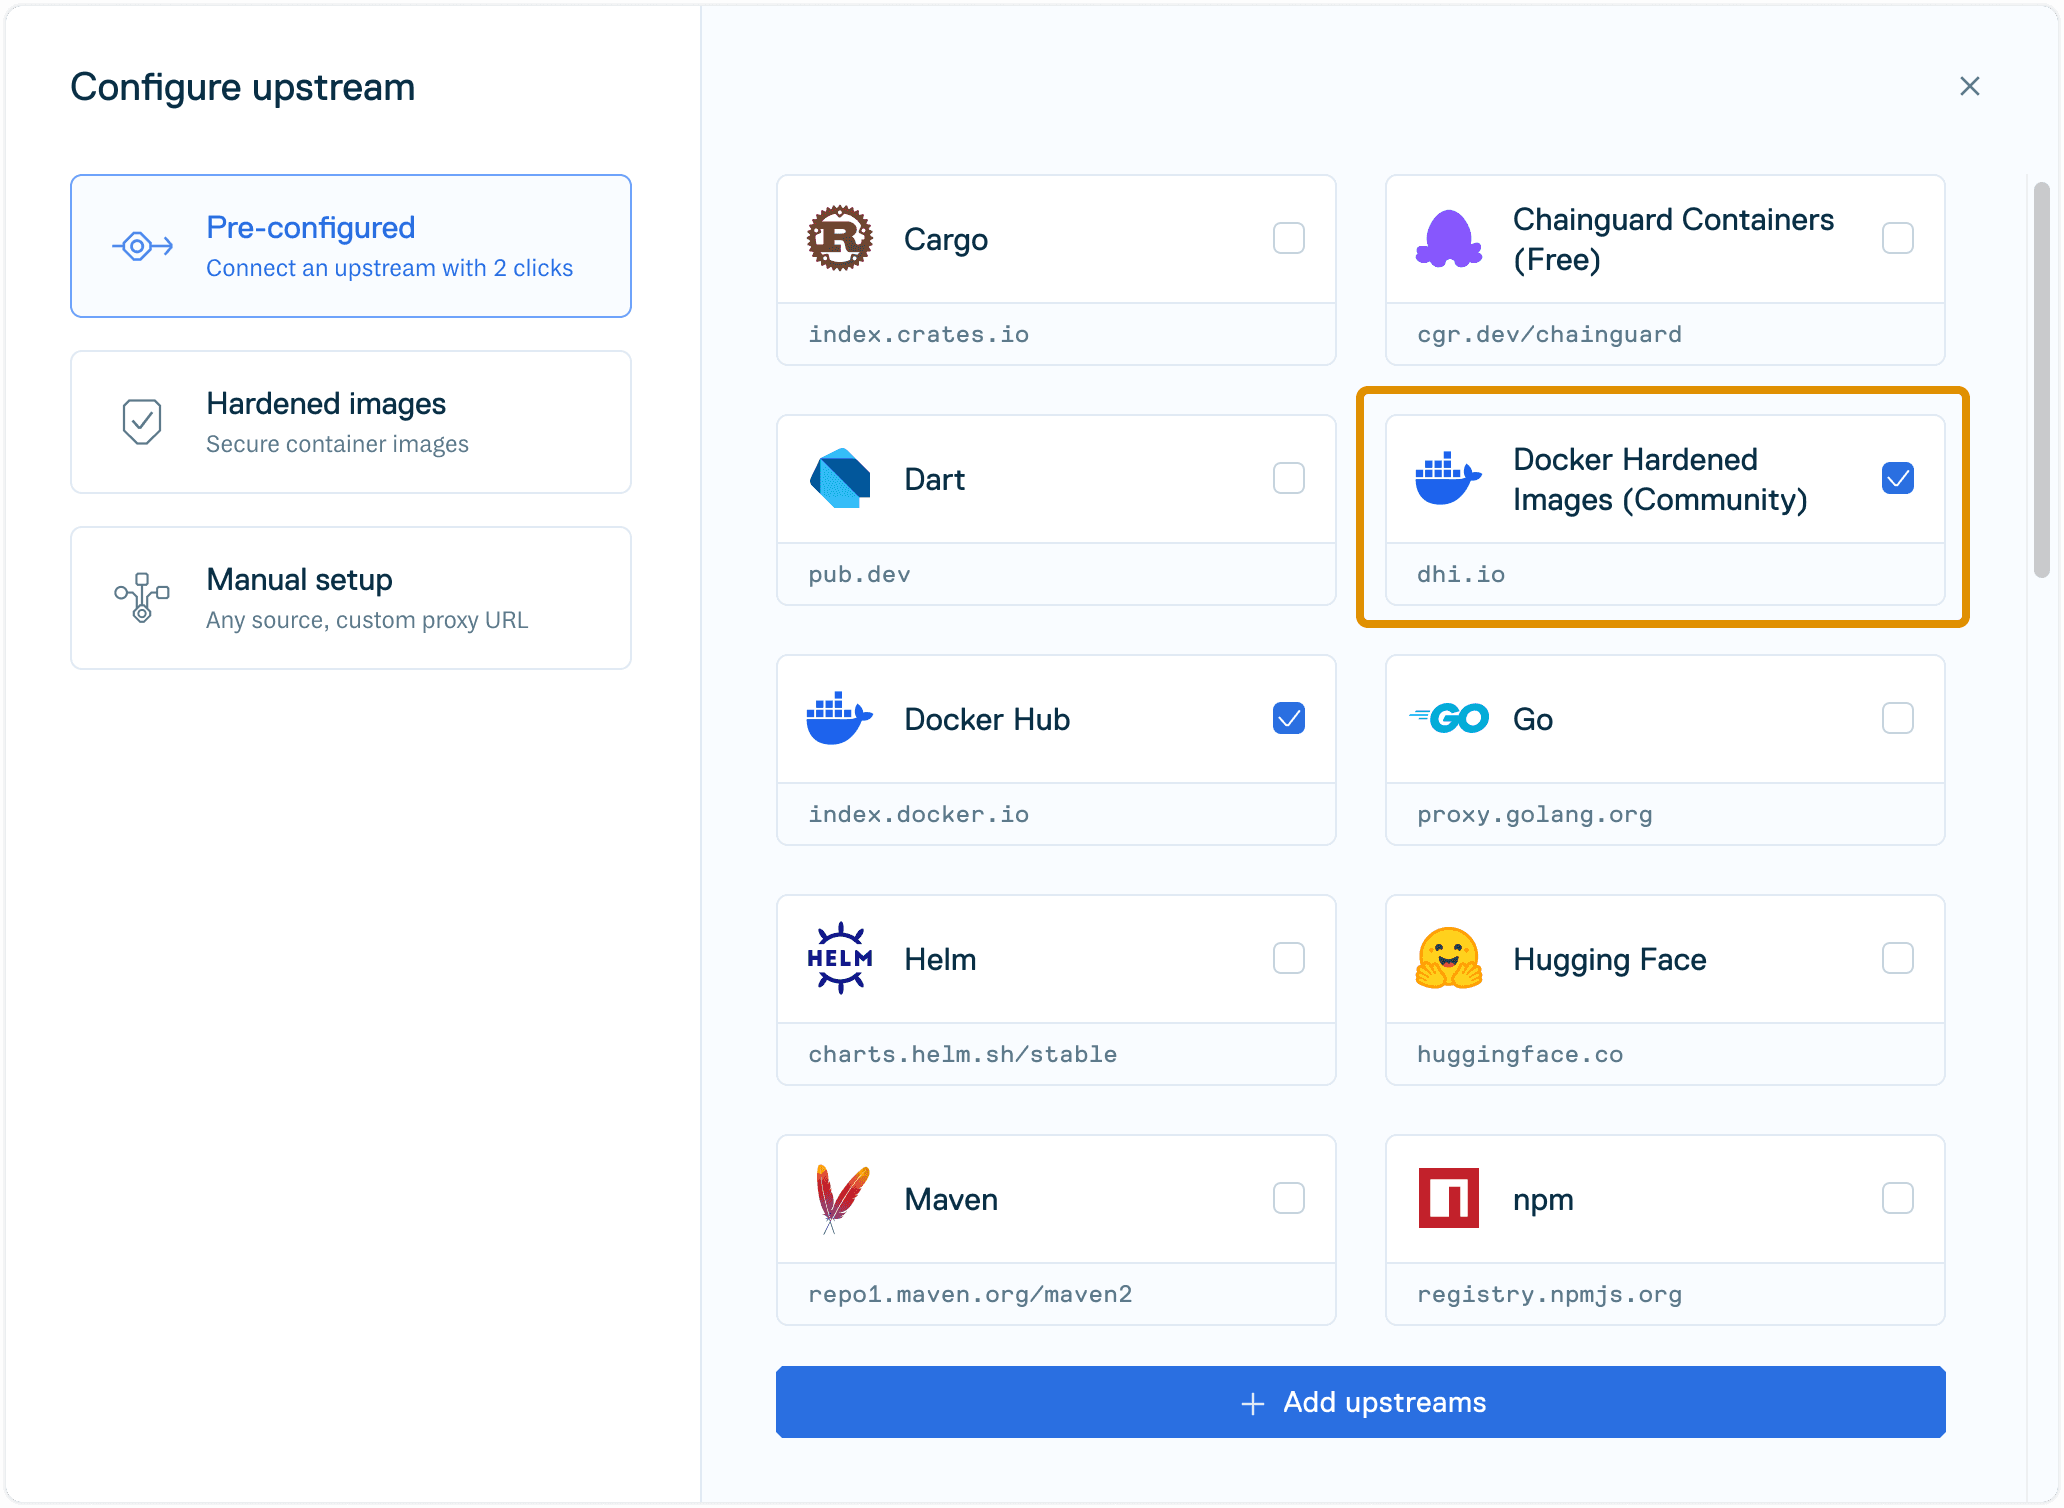Close the Configure upstream dialog
Image resolution: width=2064 pixels, height=1508 pixels.
click(1970, 86)
